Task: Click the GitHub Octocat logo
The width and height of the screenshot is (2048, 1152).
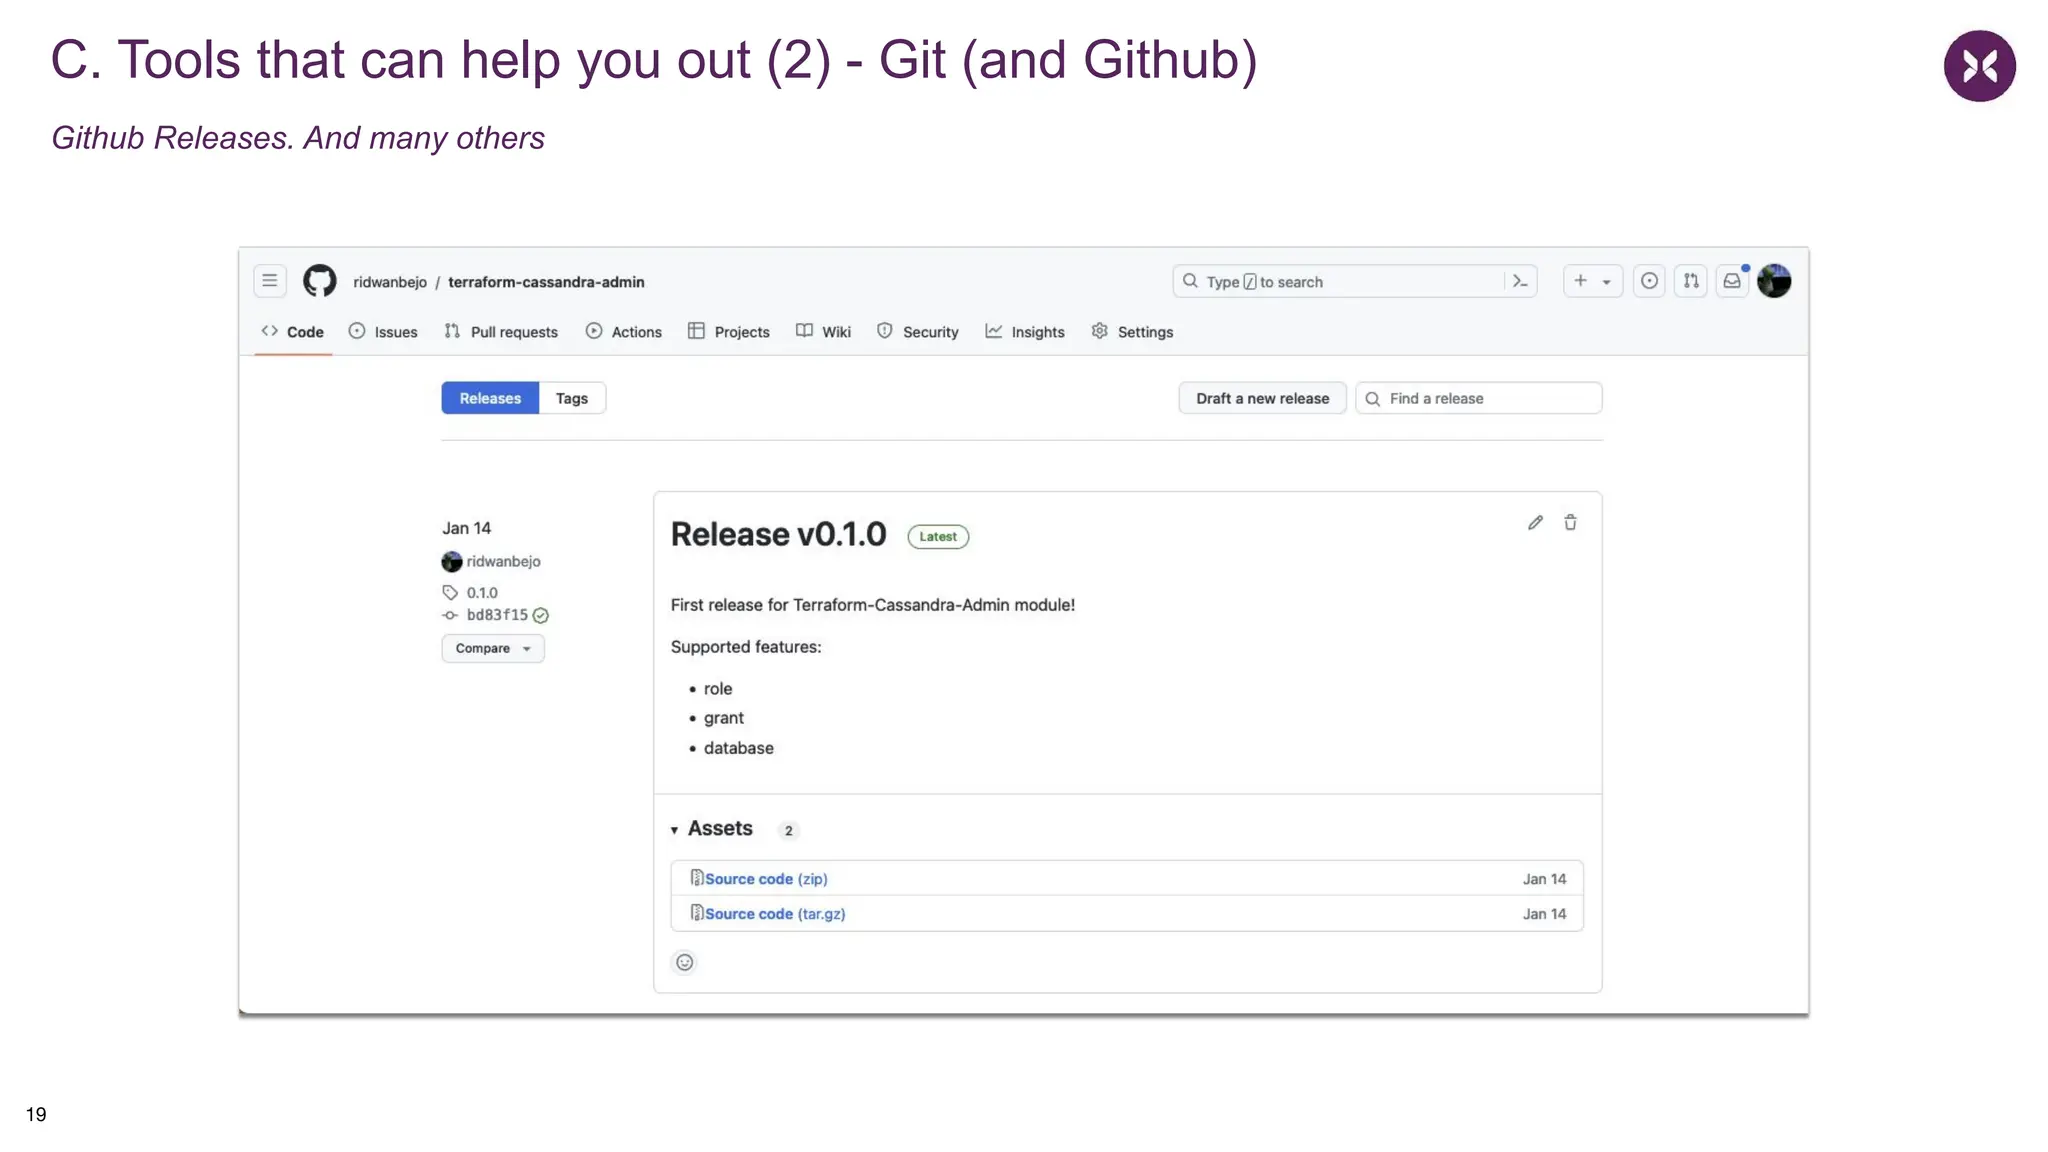Action: click(x=320, y=281)
